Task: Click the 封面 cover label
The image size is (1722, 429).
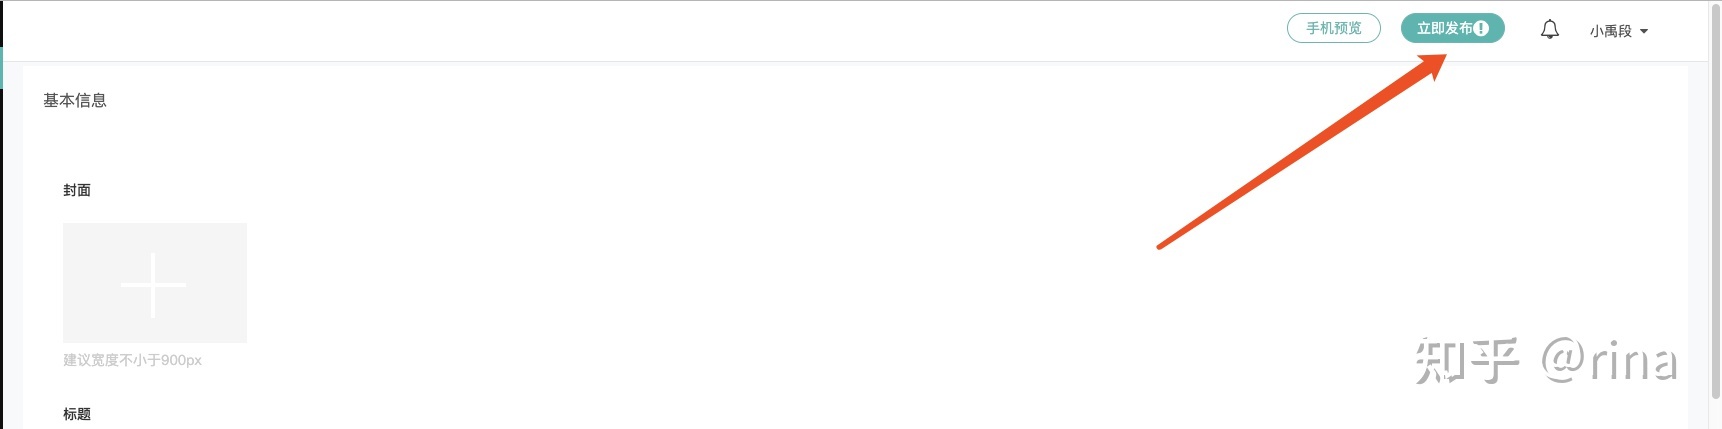Action: [77, 190]
